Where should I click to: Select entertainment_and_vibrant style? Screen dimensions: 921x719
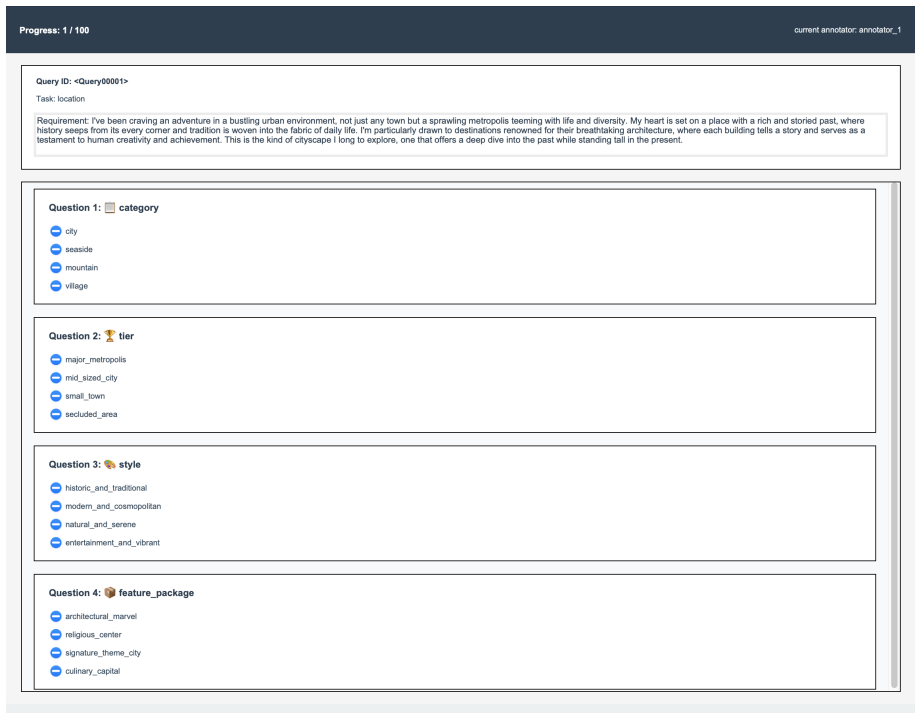[x=56, y=543]
